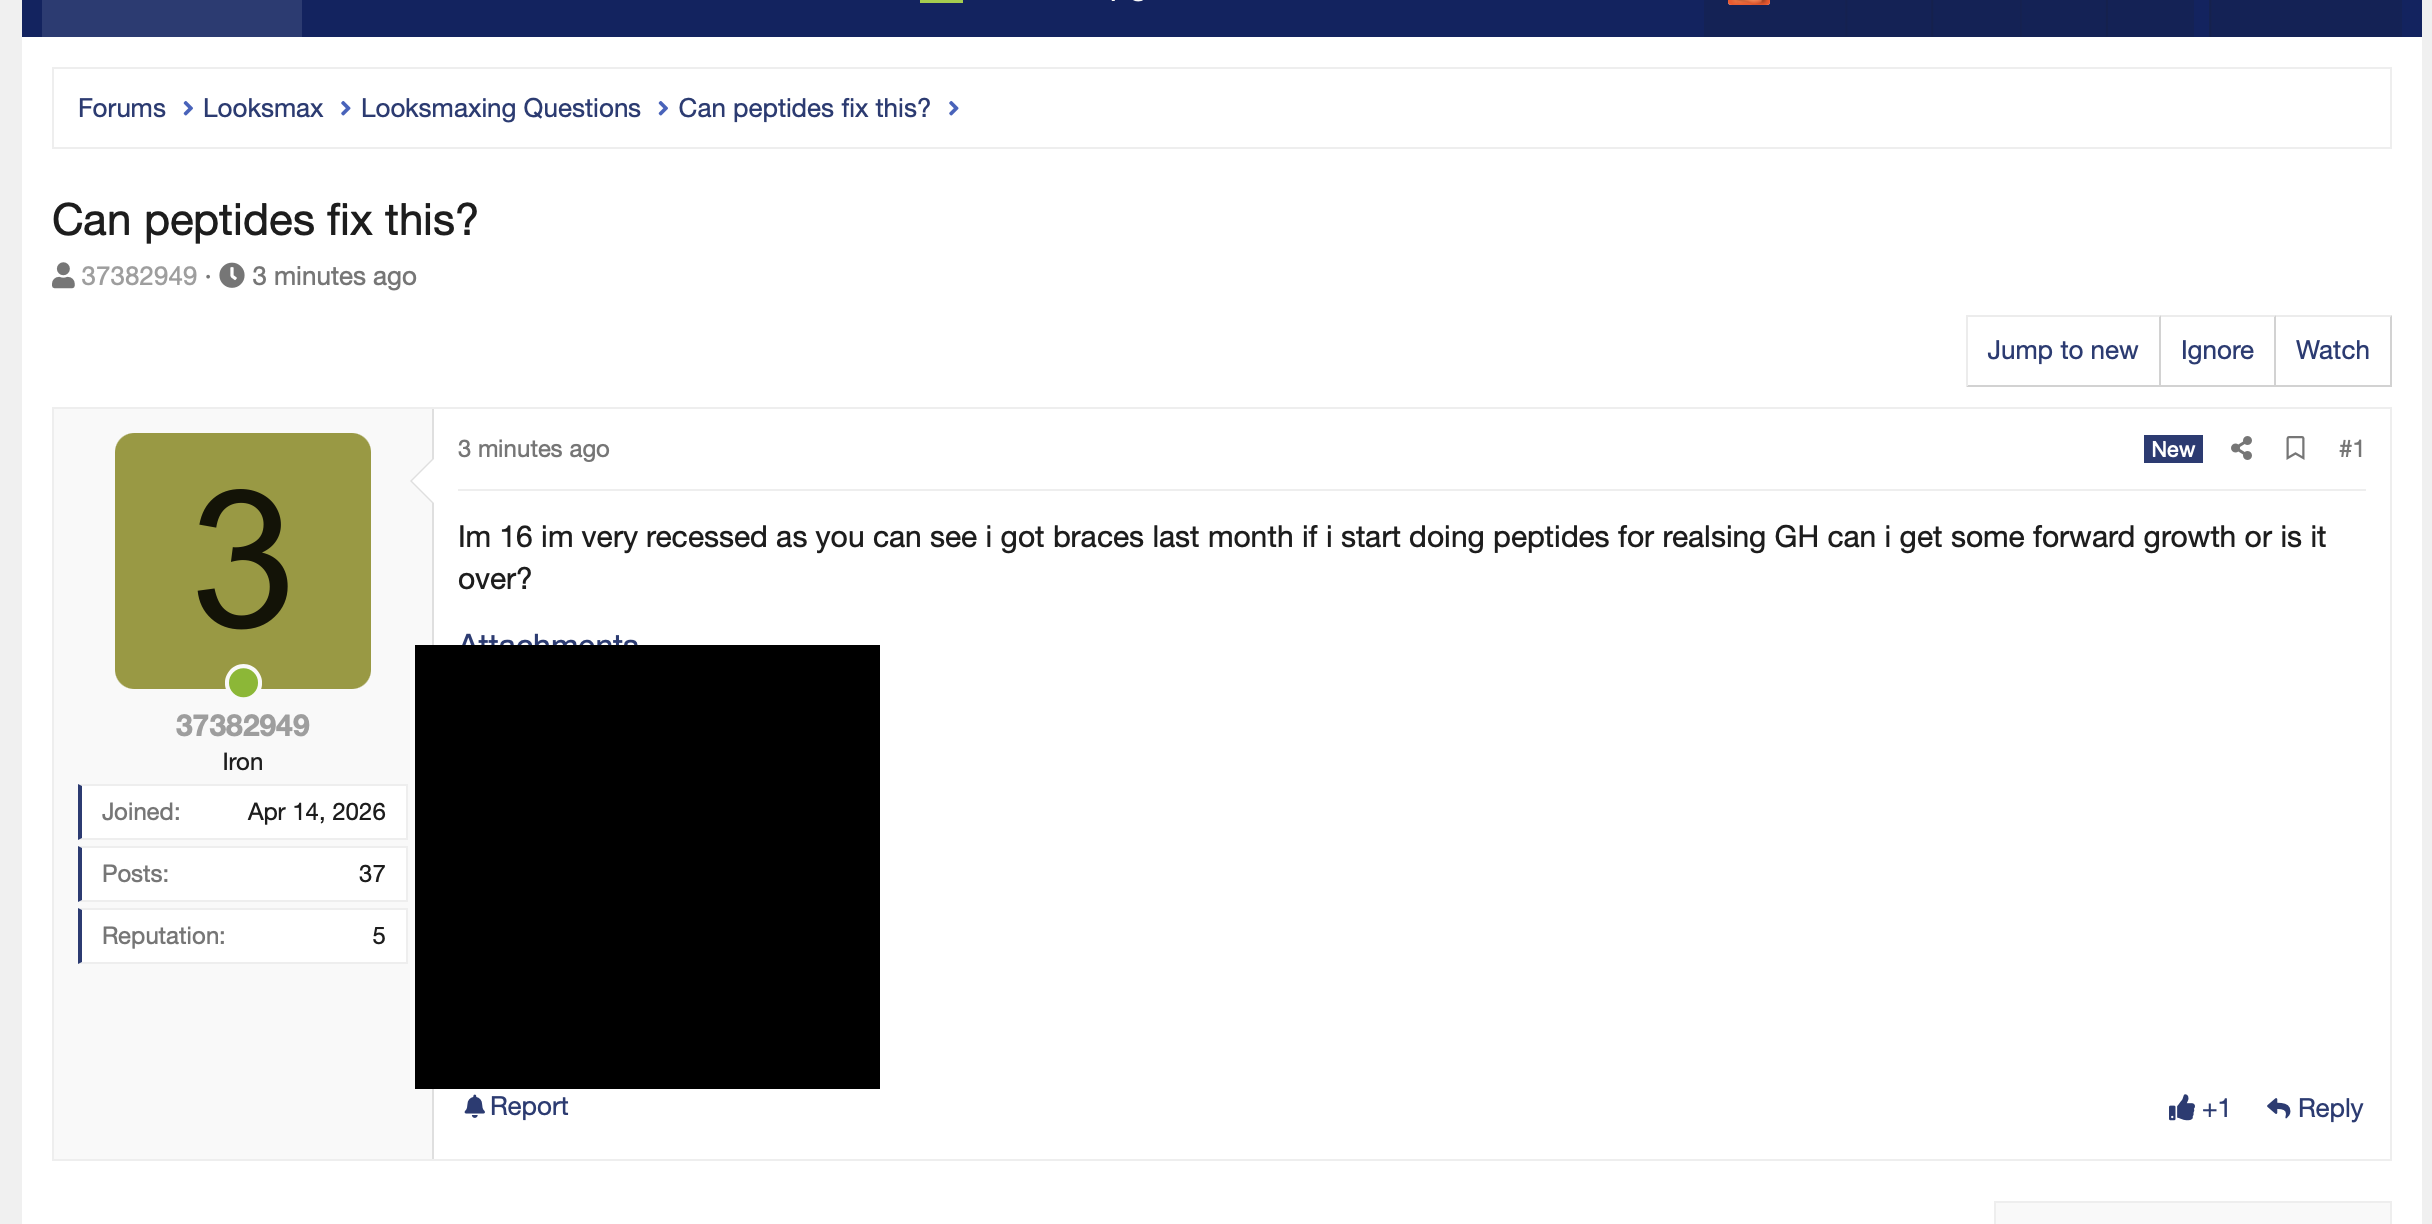Click the New badge on the post
The height and width of the screenshot is (1224, 2432).
pyautogui.click(x=2173, y=449)
